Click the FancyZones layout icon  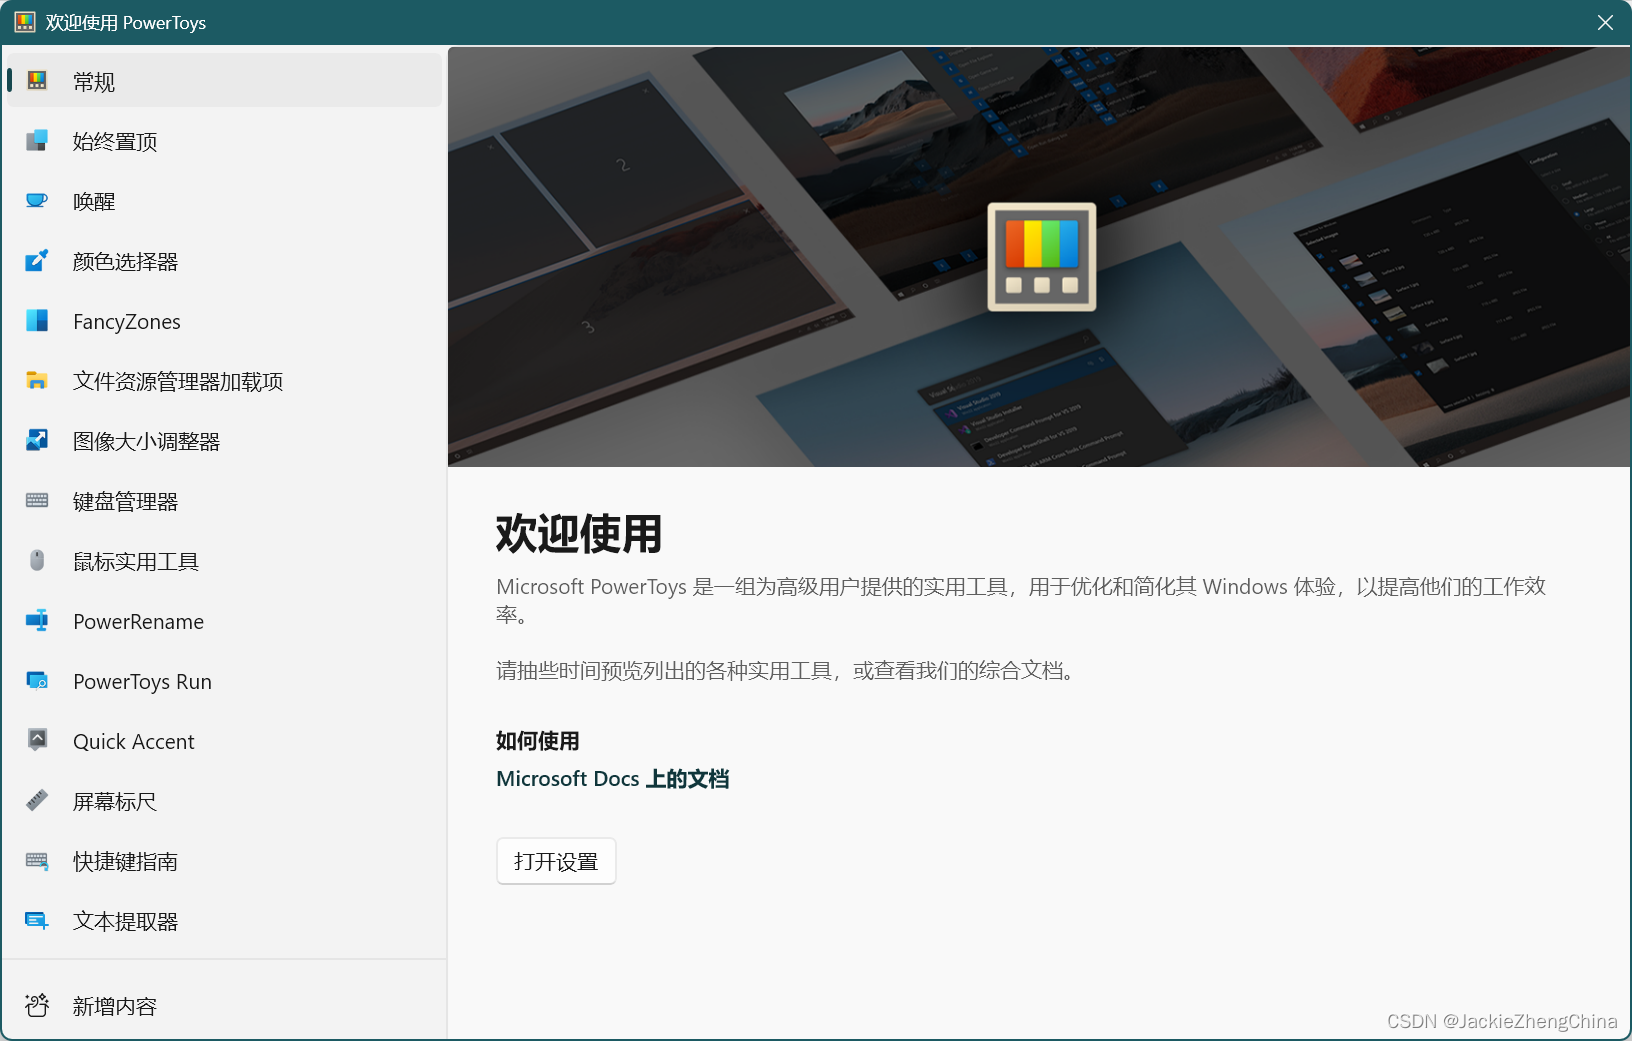pos(37,321)
